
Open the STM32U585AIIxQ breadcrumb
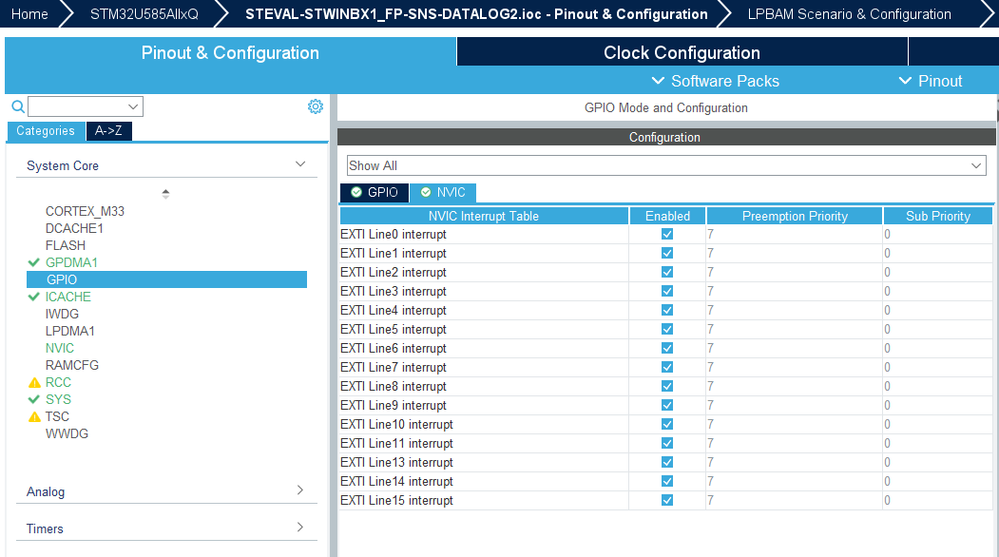tap(144, 14)
